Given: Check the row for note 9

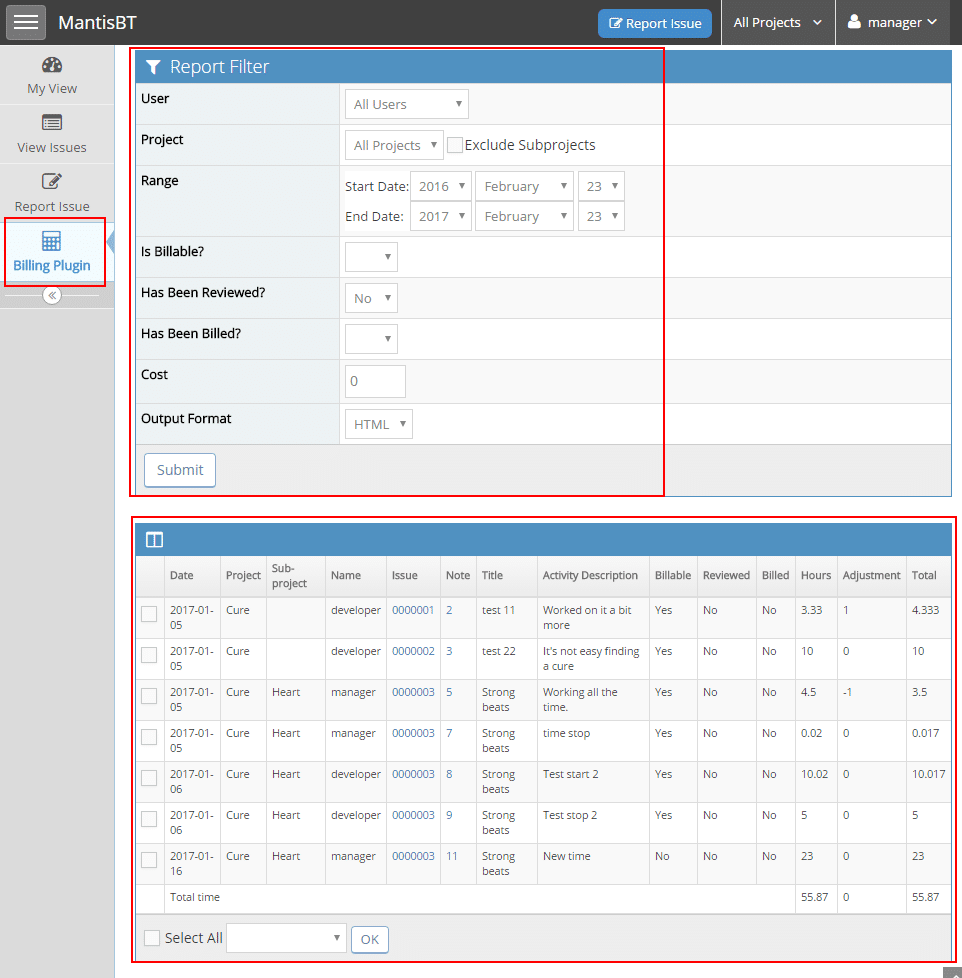Looking at the screenshot, I should [149, 819].
